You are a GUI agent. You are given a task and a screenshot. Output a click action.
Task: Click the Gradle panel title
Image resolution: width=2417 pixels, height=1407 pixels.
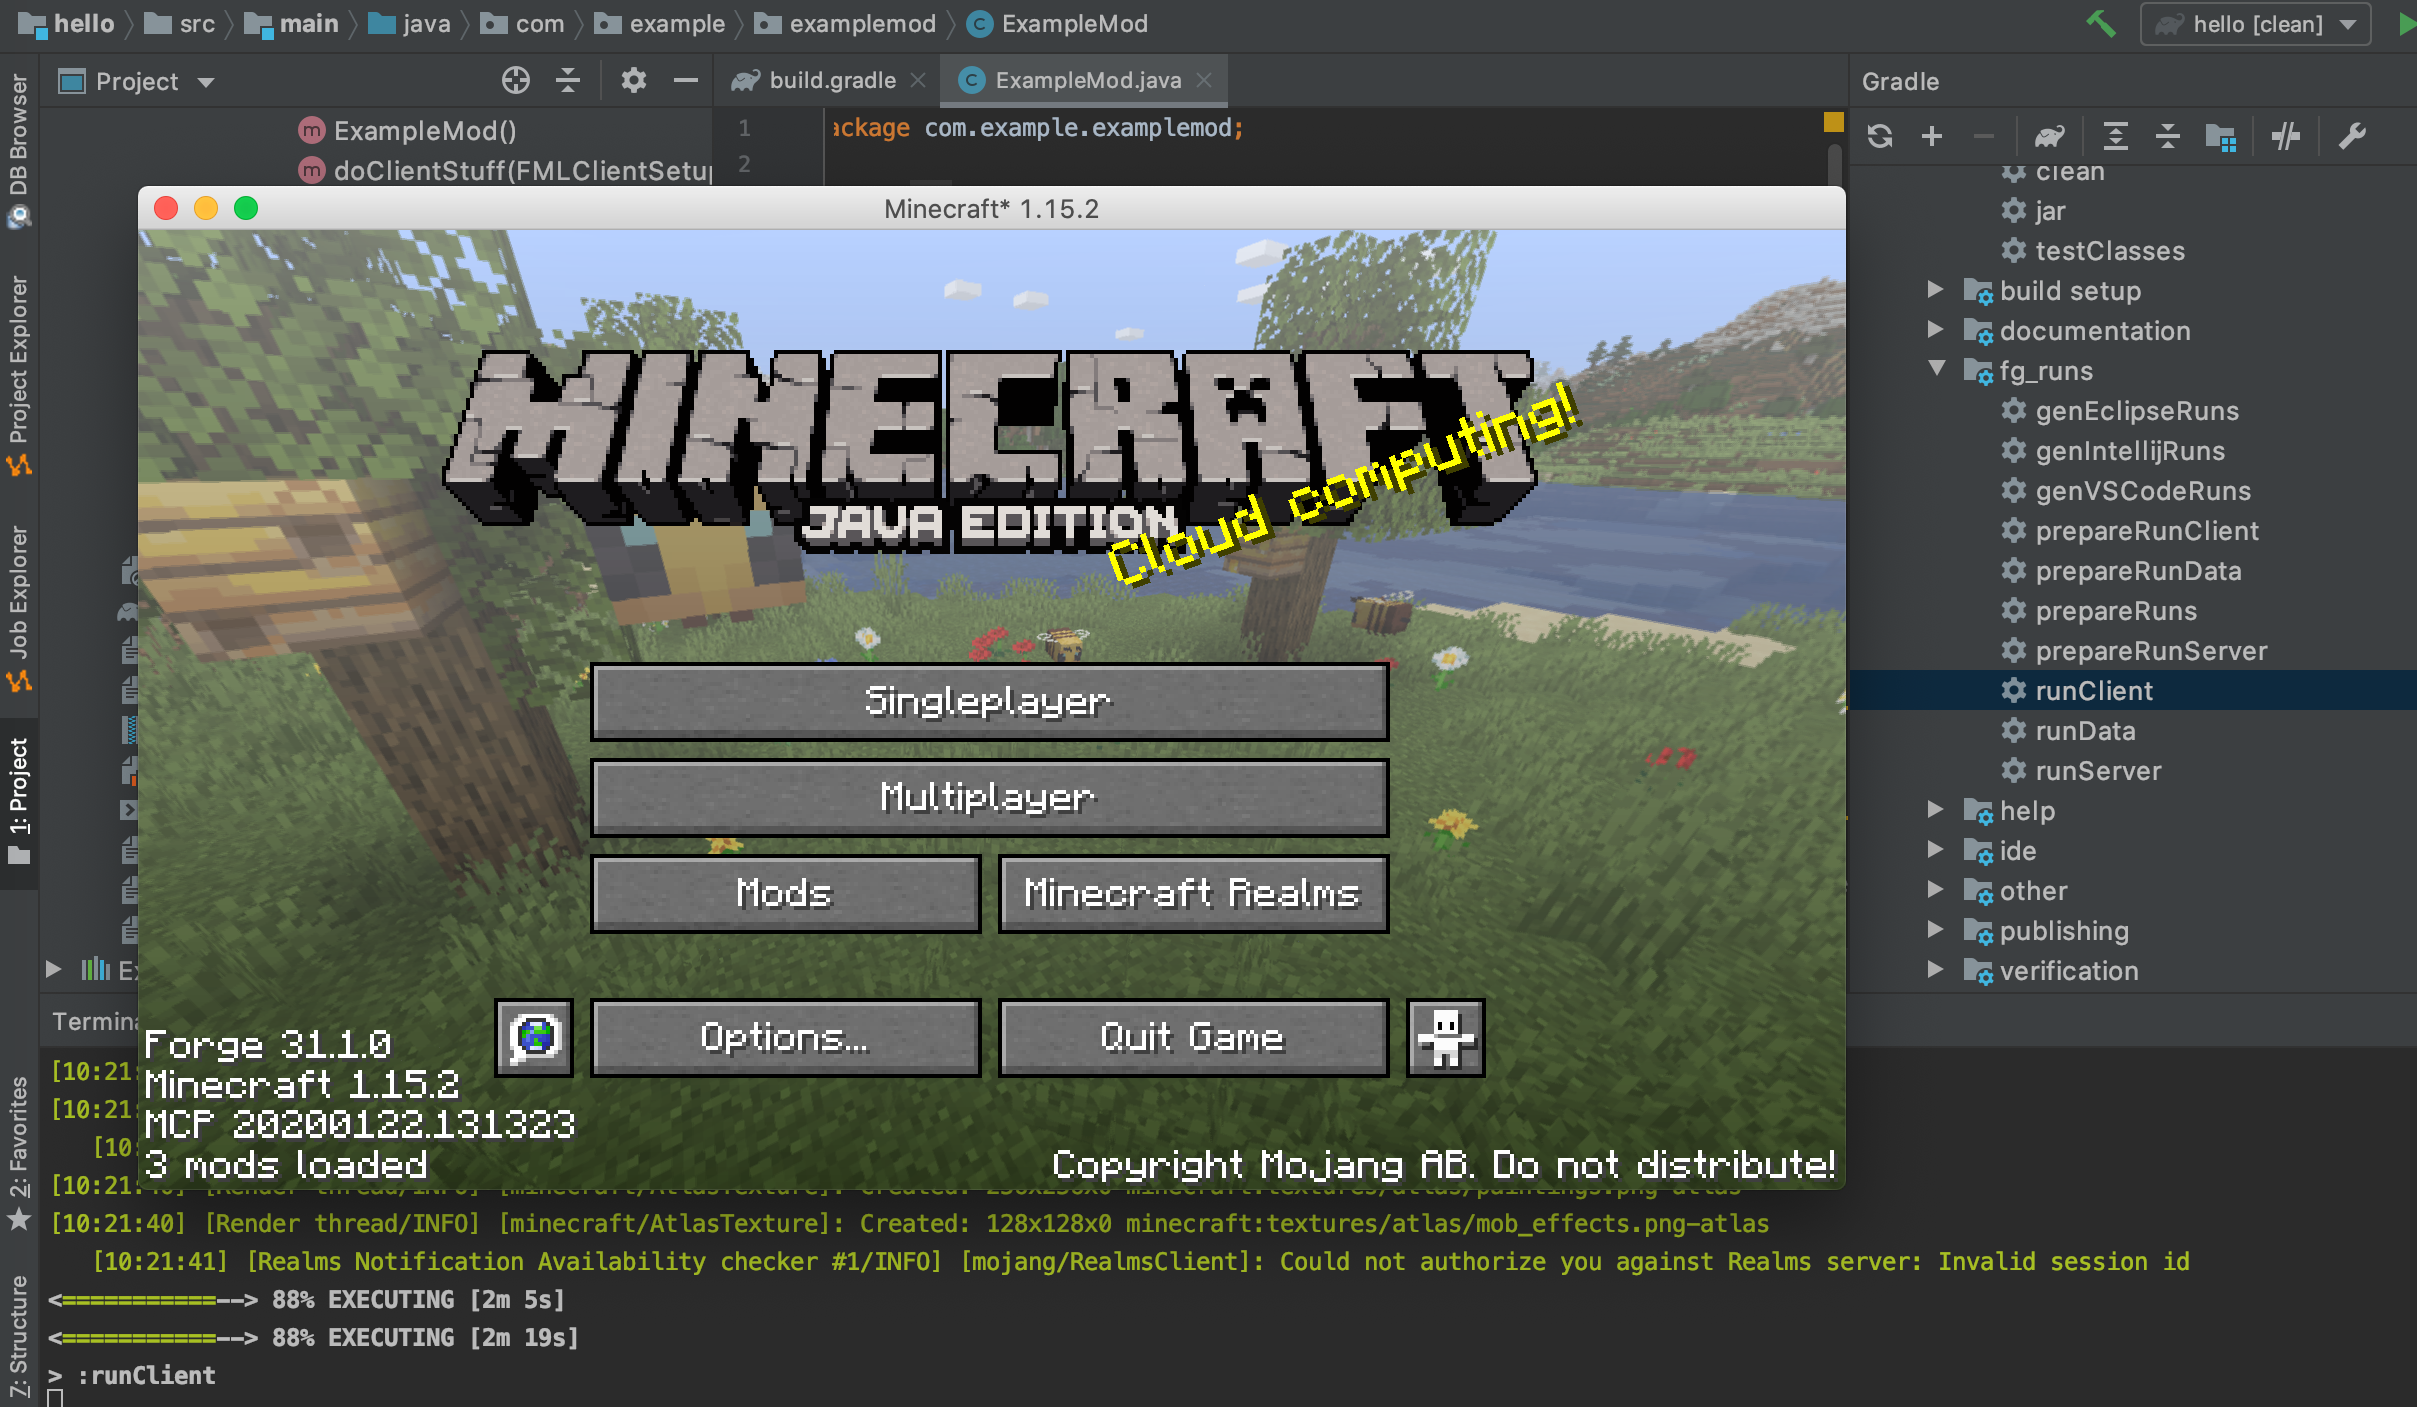coord(1900,81)
